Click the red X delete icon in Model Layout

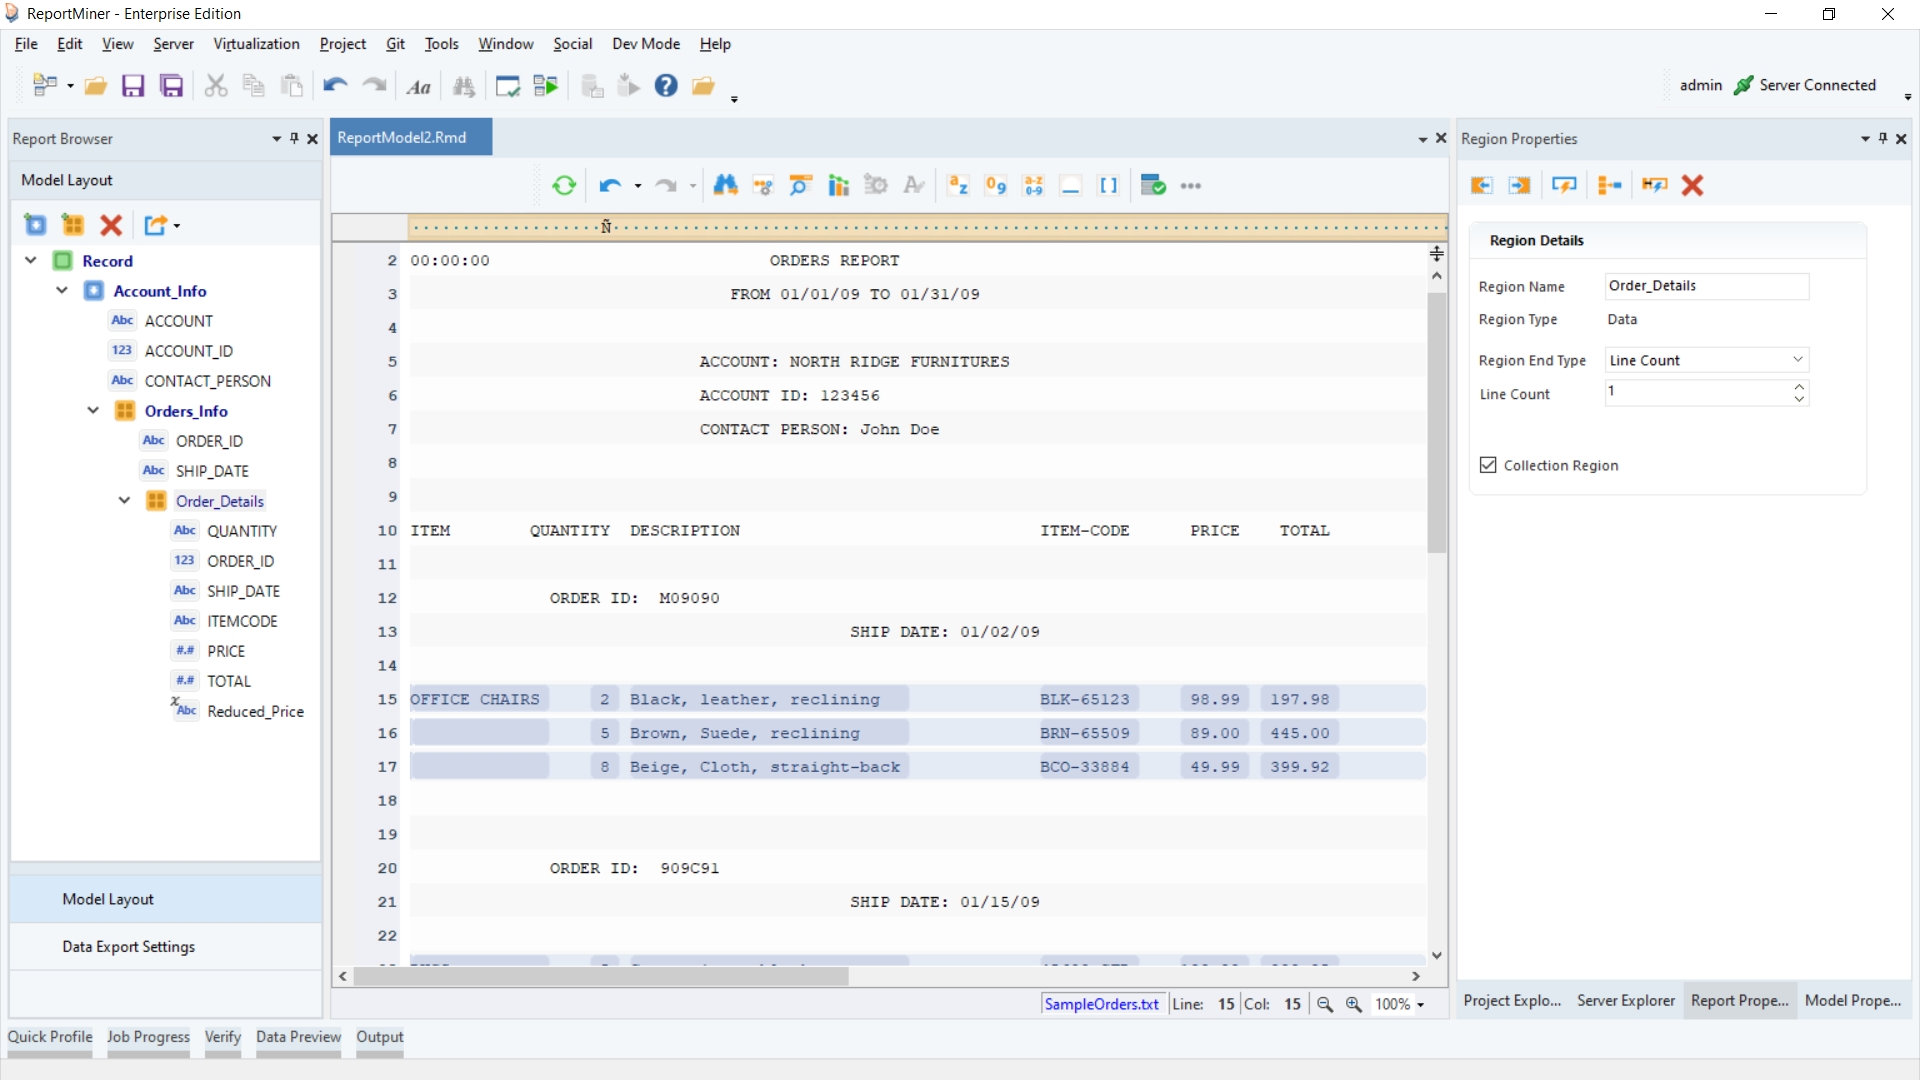[x=111, y=226]
